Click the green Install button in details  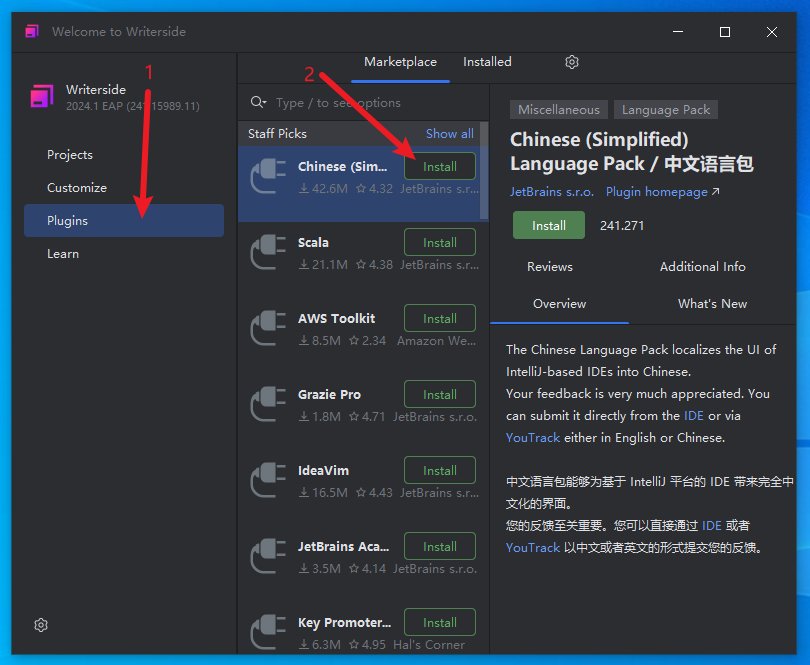pyautogui.click(x=548, y=226)
